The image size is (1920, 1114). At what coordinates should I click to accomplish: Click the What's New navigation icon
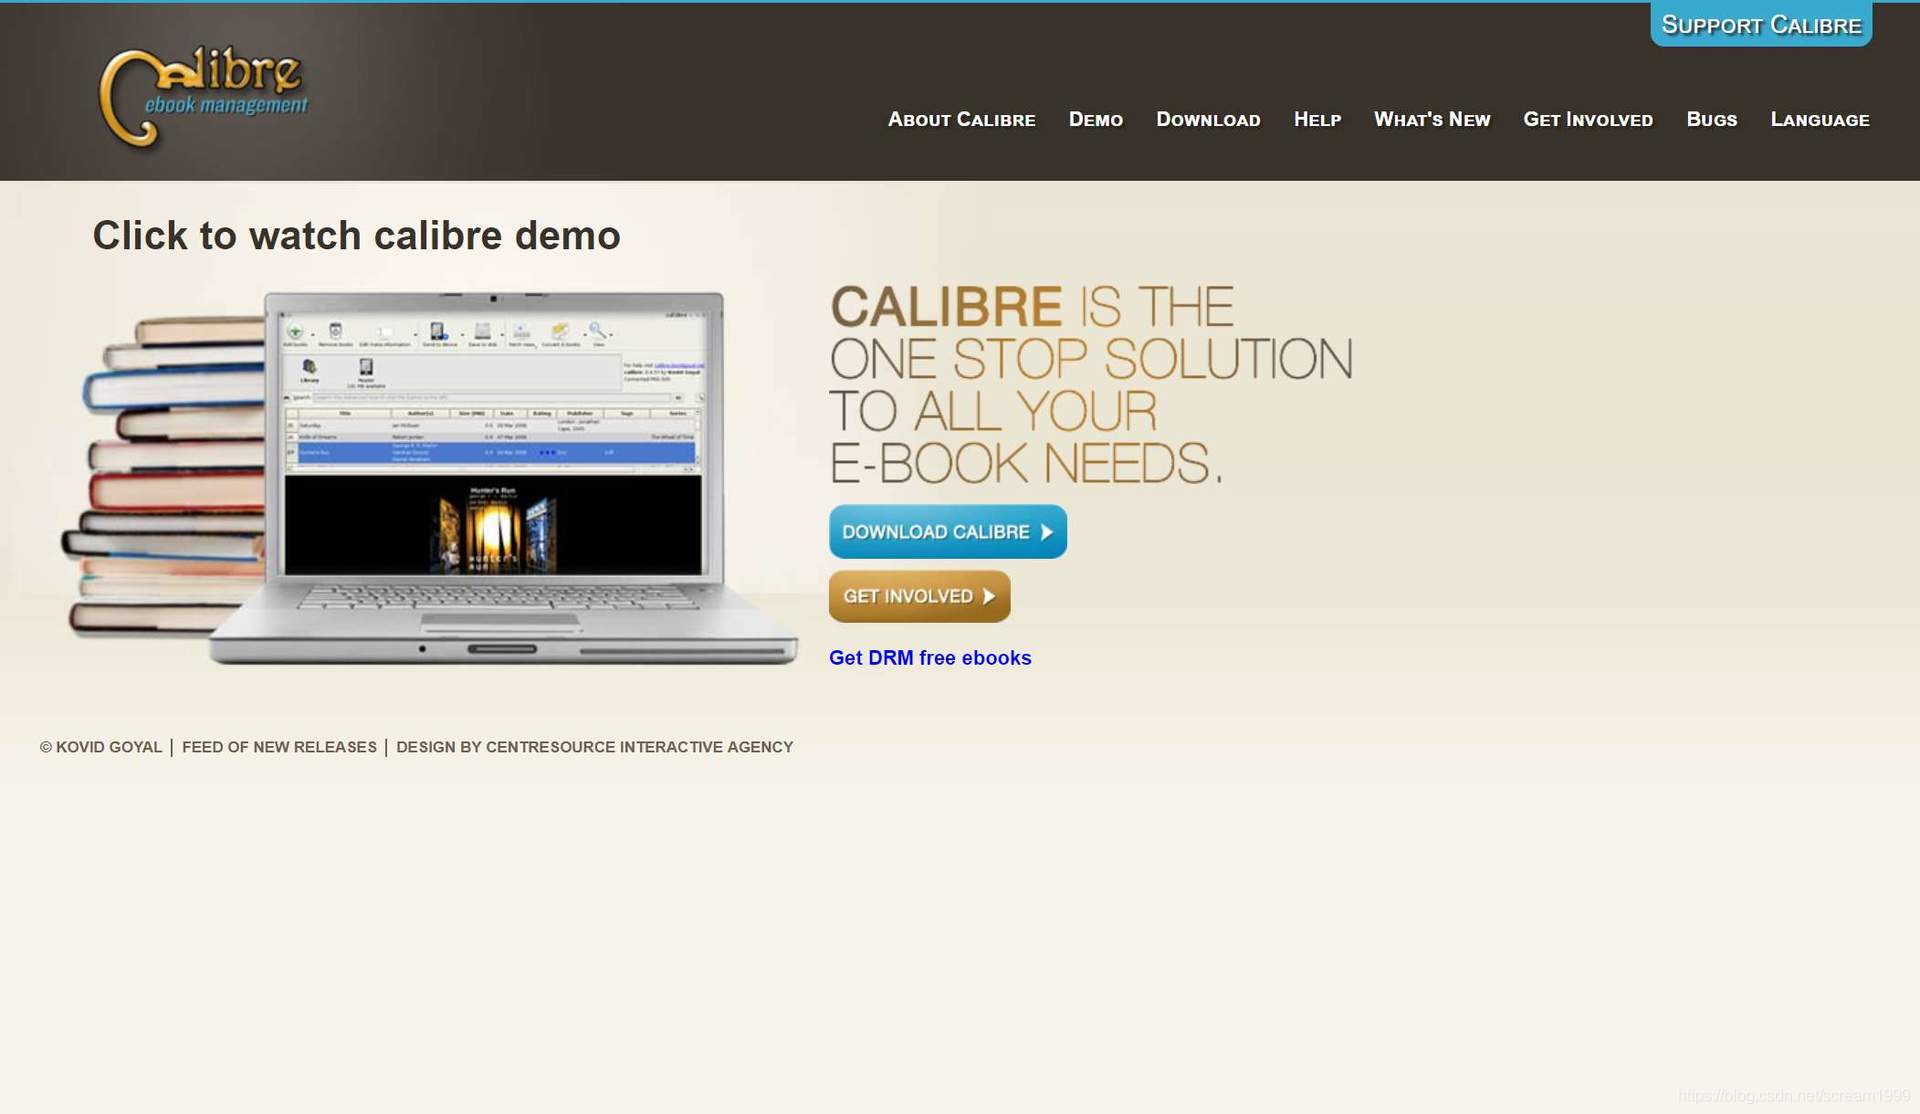pos(1432,118)
